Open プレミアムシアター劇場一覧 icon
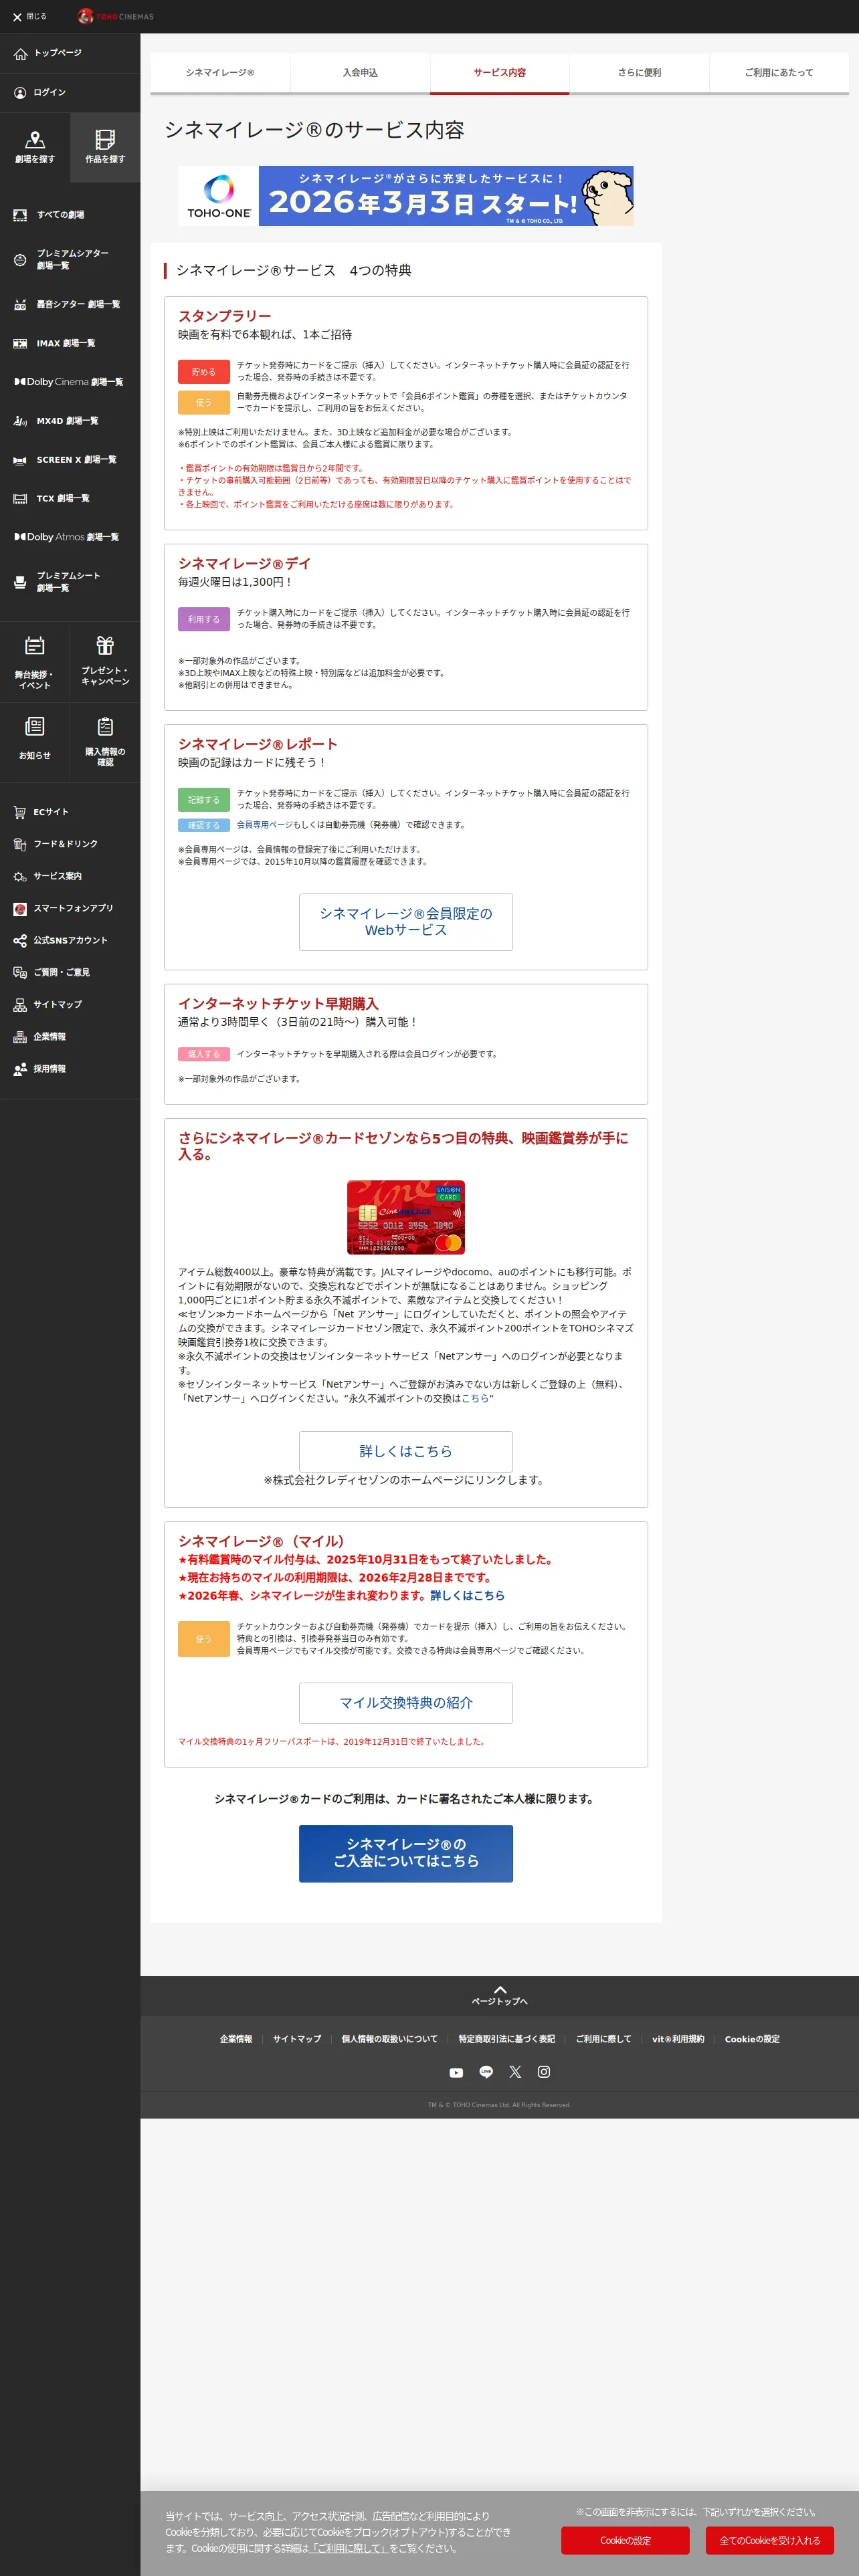Screen dimensions: 859x2576 [x=20, y=260]
